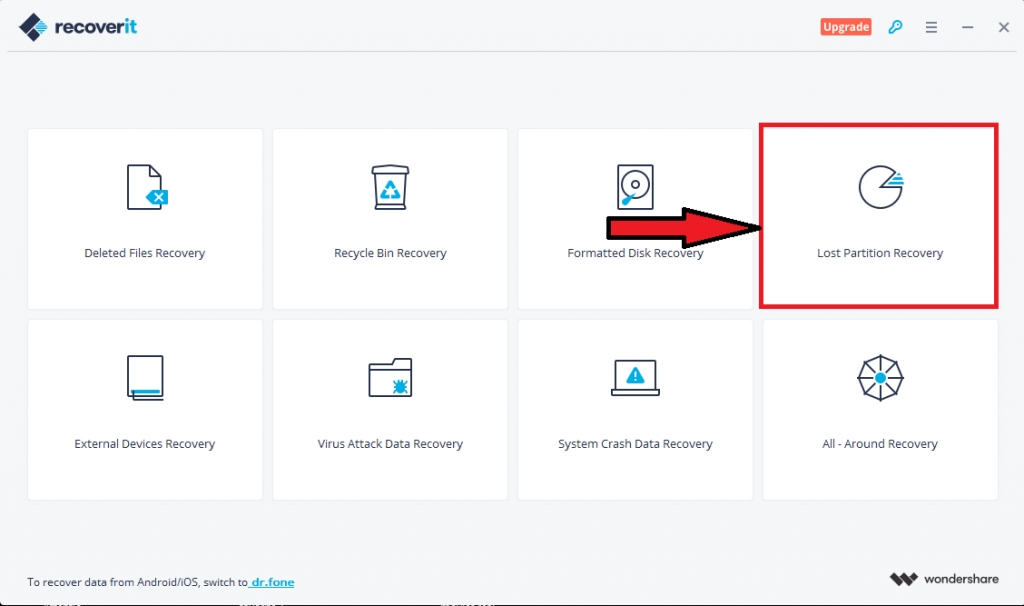Click the "Deleted Files Recovery" text label
This screenshot has height=606, width=1024.
(145, 254)
